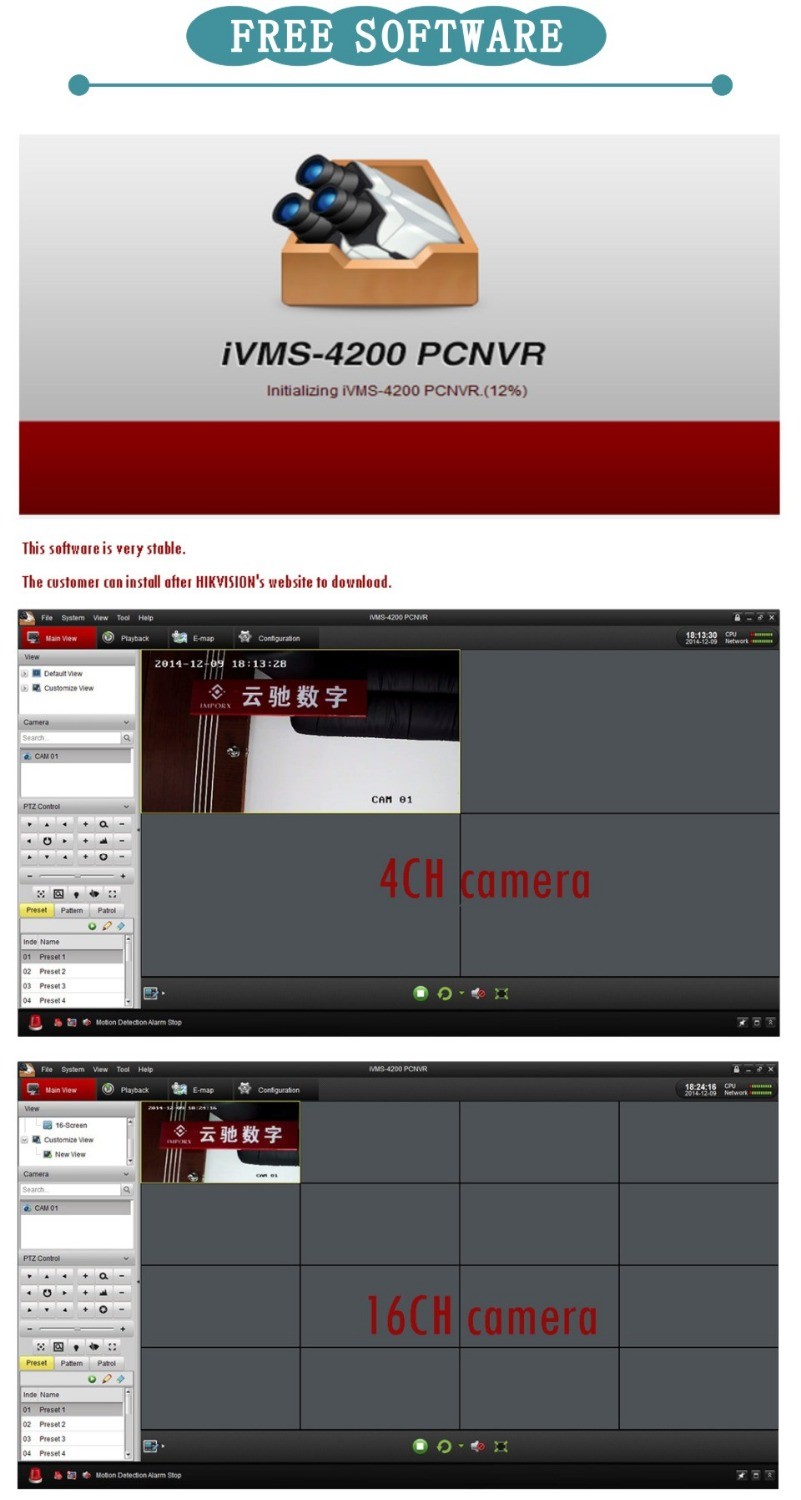
Task: Select the 16-Screen view in the tree
Action: click(70, 1125)
